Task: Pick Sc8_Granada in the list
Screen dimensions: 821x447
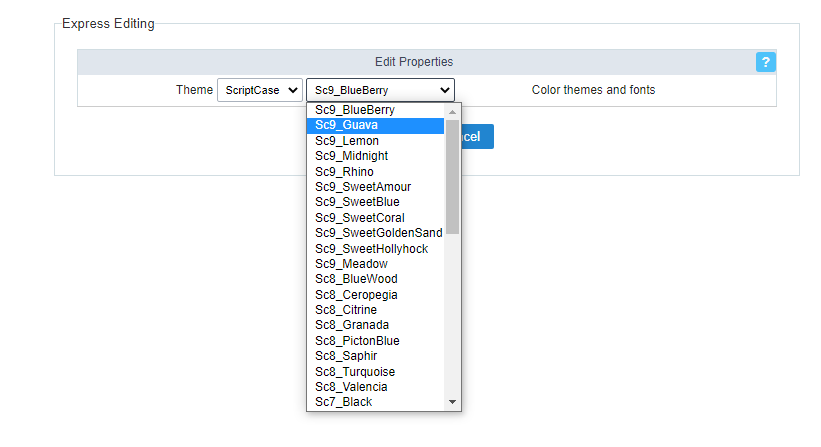Action: [375, 325]
